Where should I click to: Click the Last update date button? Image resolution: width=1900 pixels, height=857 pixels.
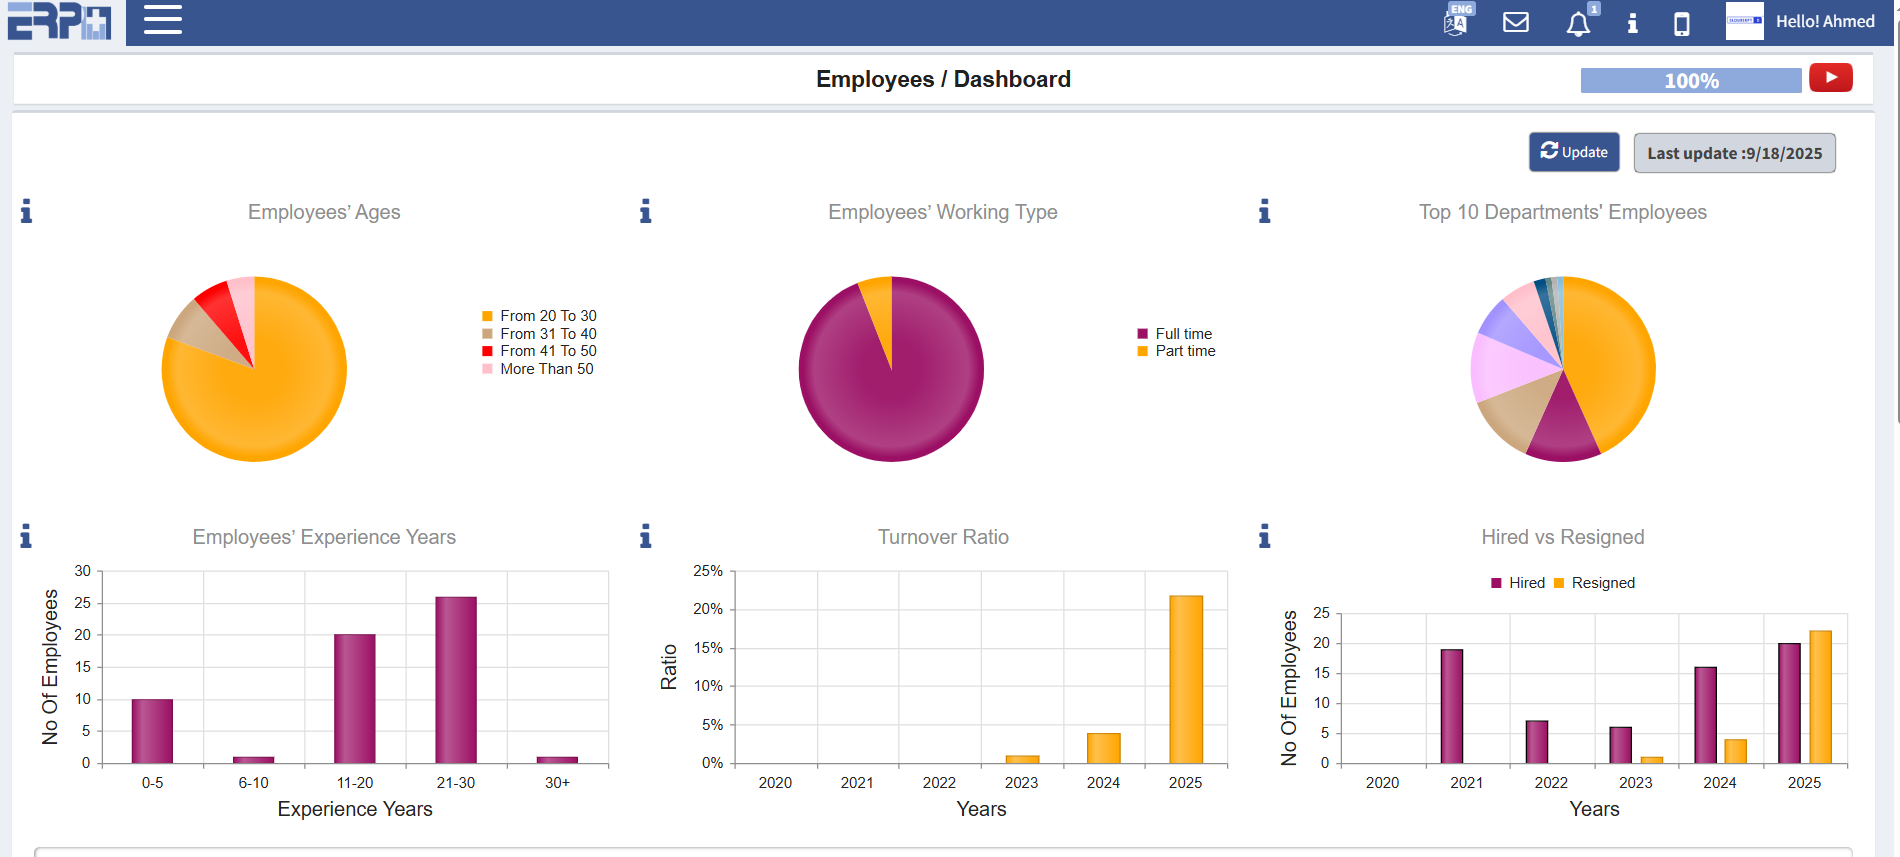click(1734, 153)
